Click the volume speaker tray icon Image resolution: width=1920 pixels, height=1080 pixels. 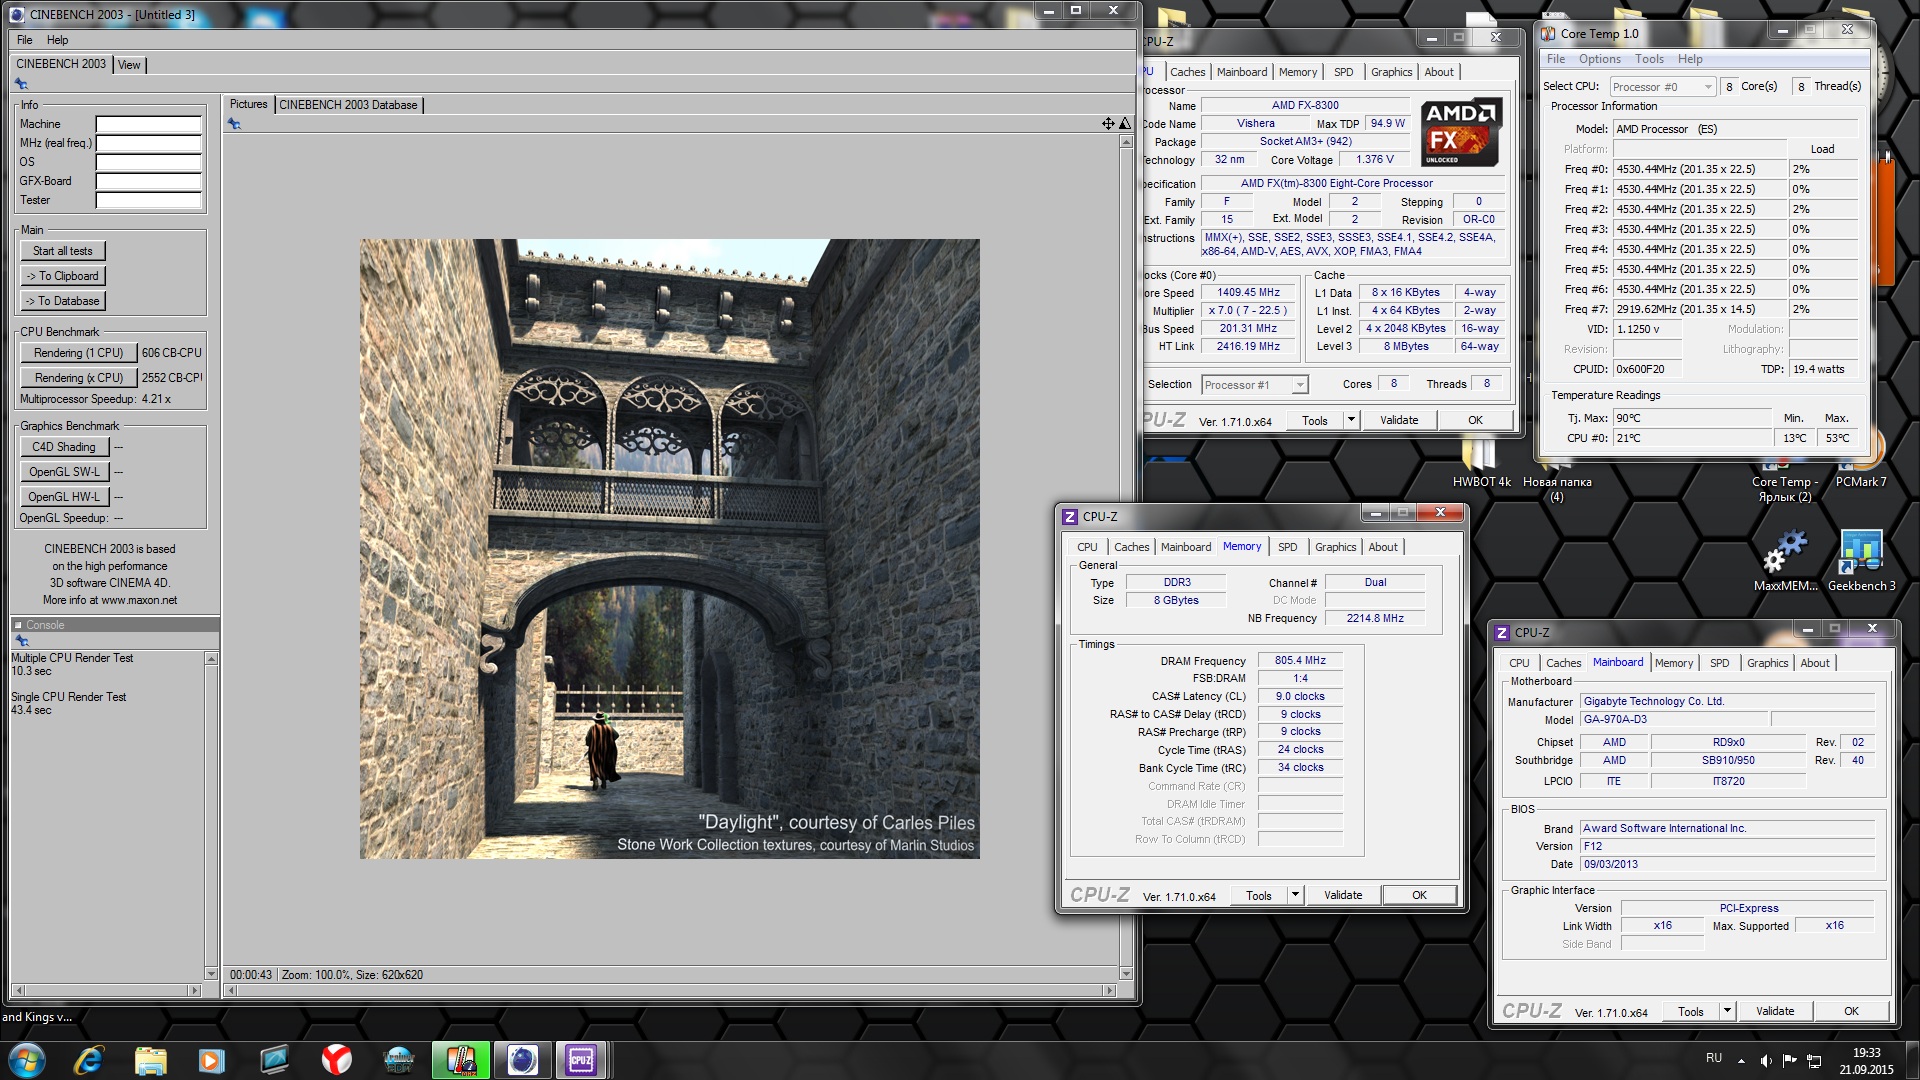1766,1061
